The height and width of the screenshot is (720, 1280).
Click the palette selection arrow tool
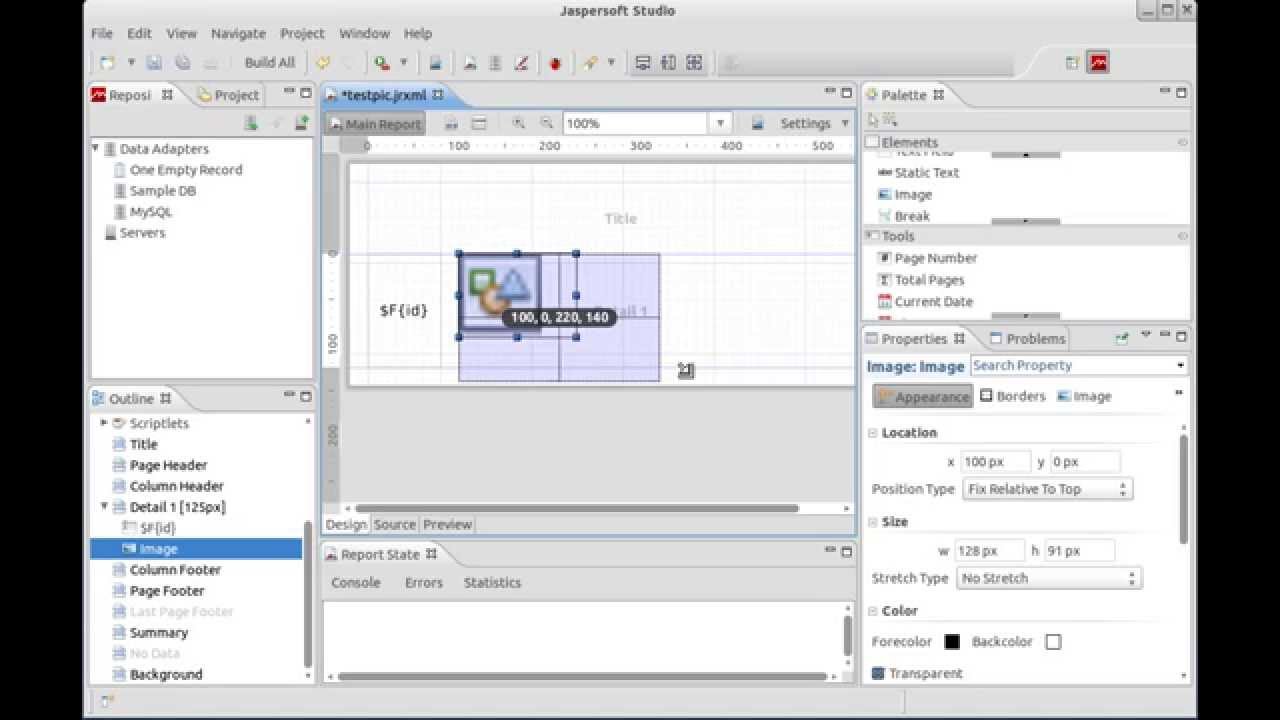[x=873, y=120]
